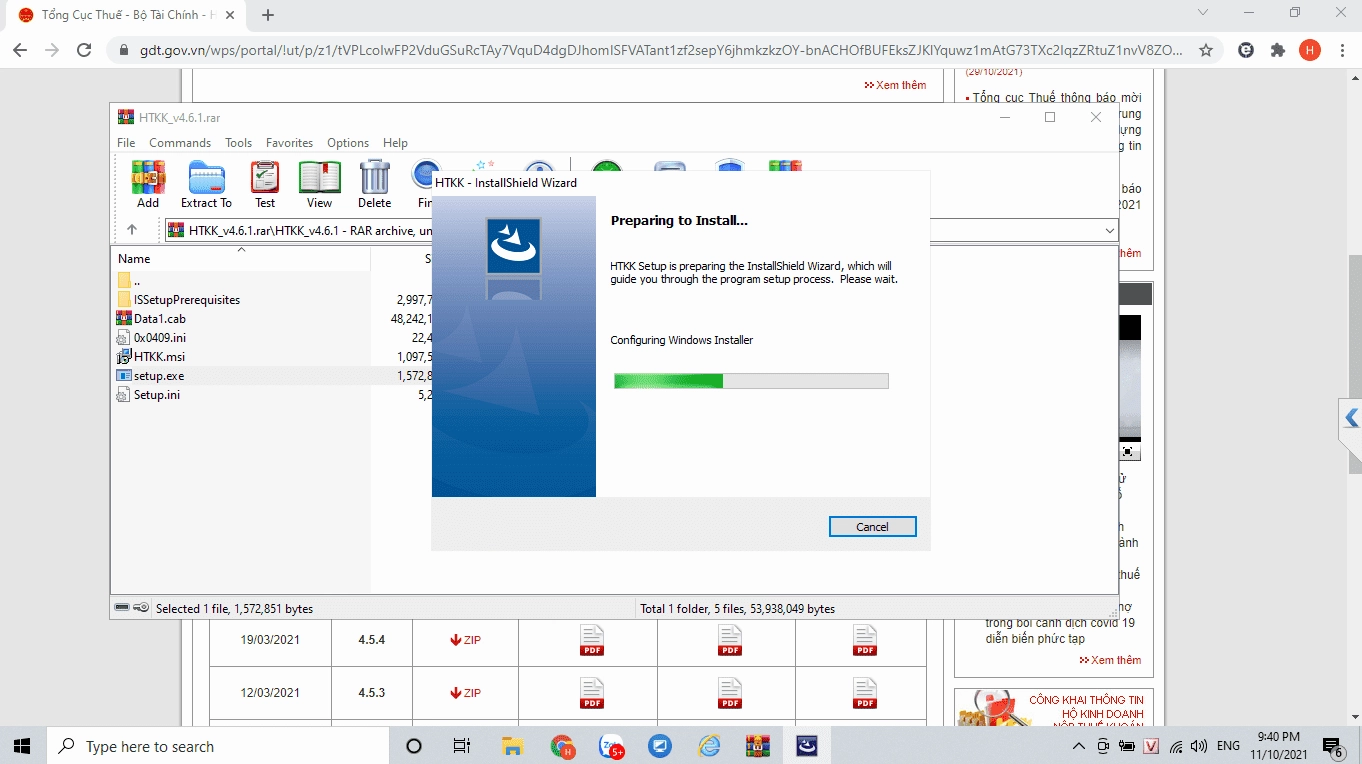Select the setup.exe file
The image size is (1362, 764).
point(150,376)
